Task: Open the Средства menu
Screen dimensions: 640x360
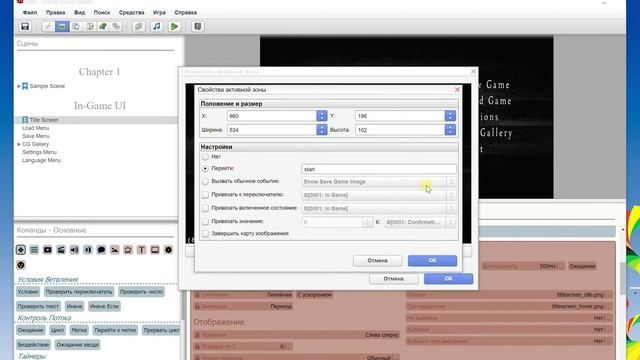Action: (131, 13)
